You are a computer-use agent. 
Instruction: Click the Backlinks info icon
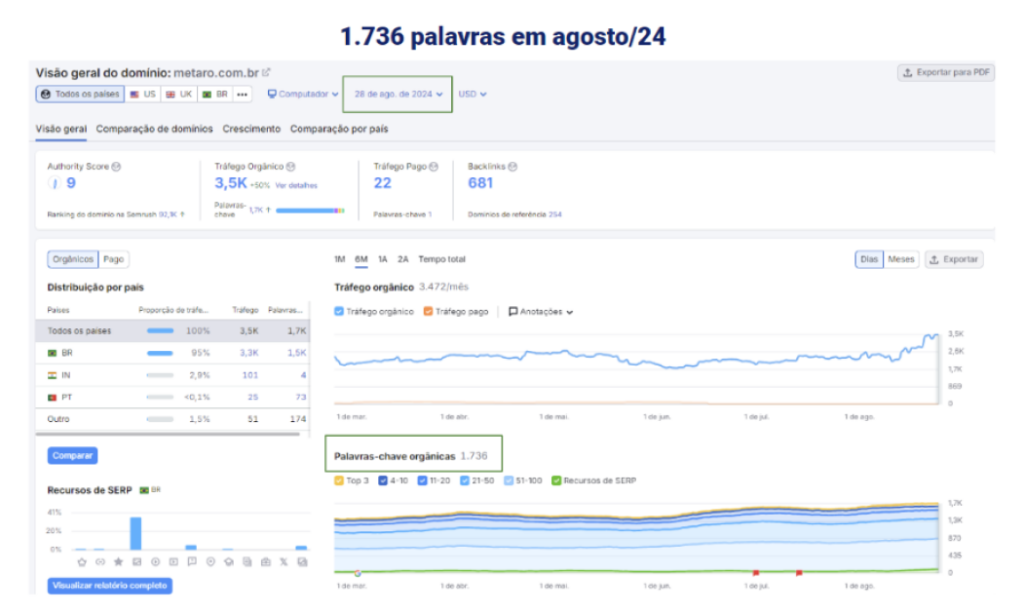(512, 166)
